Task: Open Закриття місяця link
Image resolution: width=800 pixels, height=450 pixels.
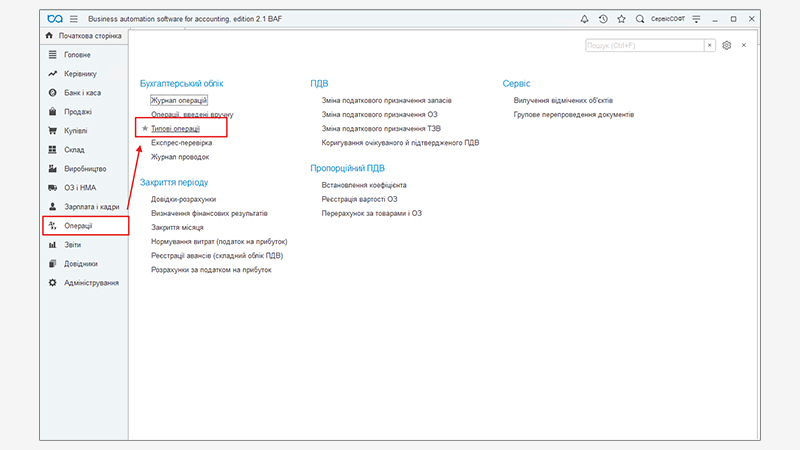Action: point(177,228)
